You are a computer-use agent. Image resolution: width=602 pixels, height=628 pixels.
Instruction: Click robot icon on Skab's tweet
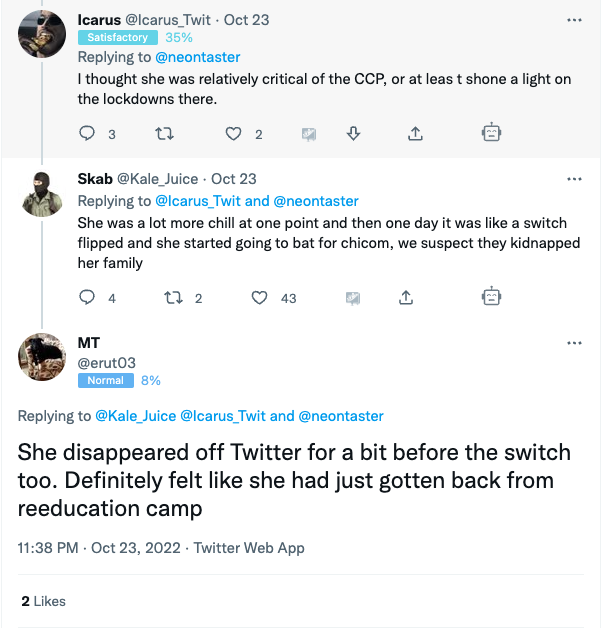tap(491, 297)
